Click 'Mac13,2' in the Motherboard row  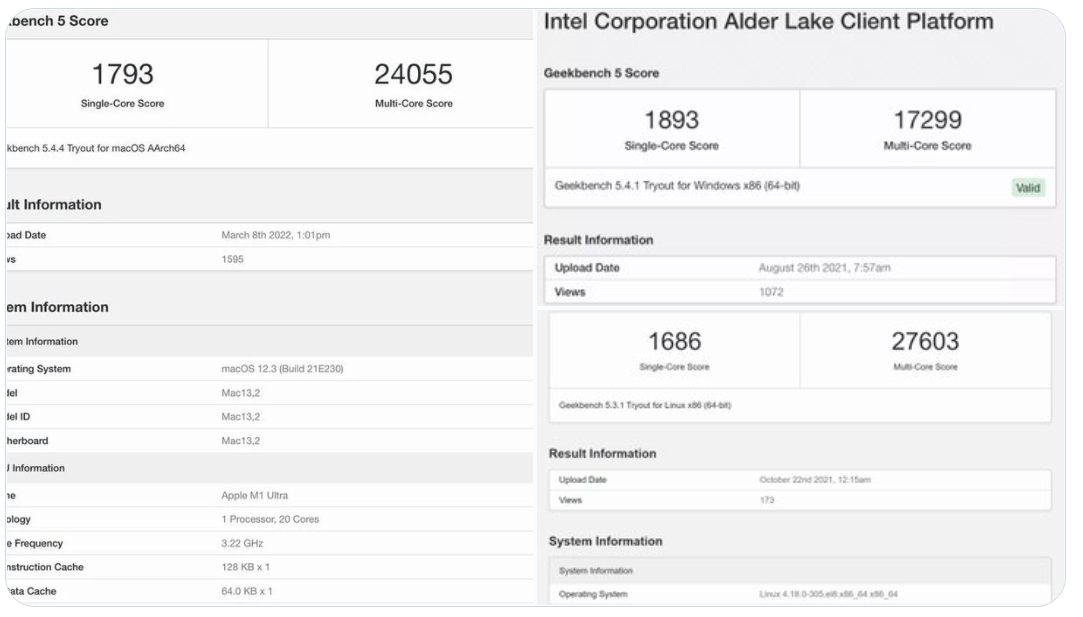(240, 441)
